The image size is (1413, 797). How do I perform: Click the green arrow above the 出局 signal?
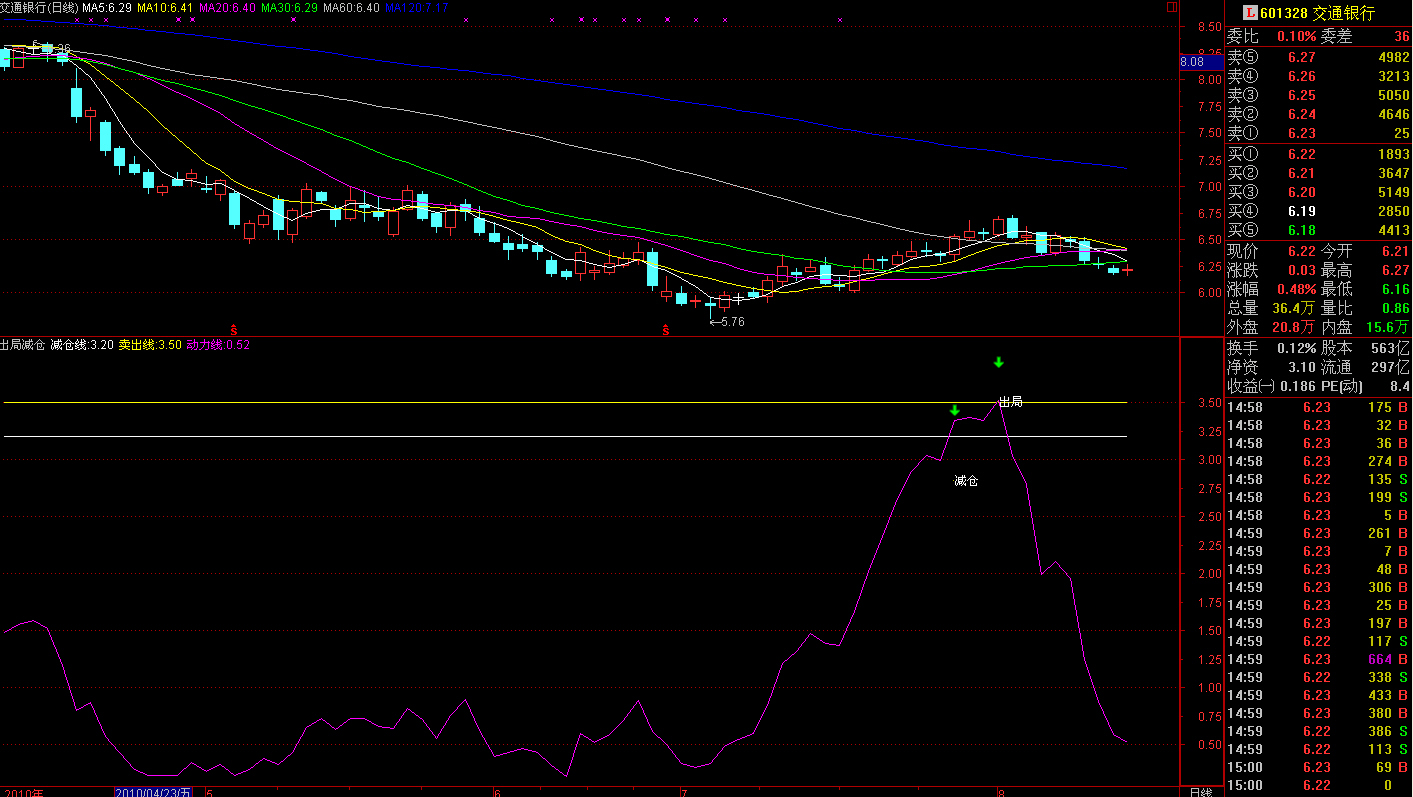tap(998, 362)
